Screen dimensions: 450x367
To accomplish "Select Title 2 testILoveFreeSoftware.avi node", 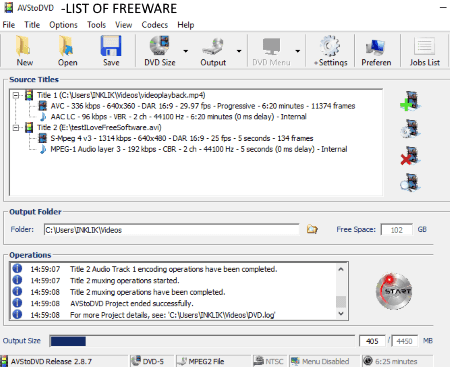I will tap(99, 127).
